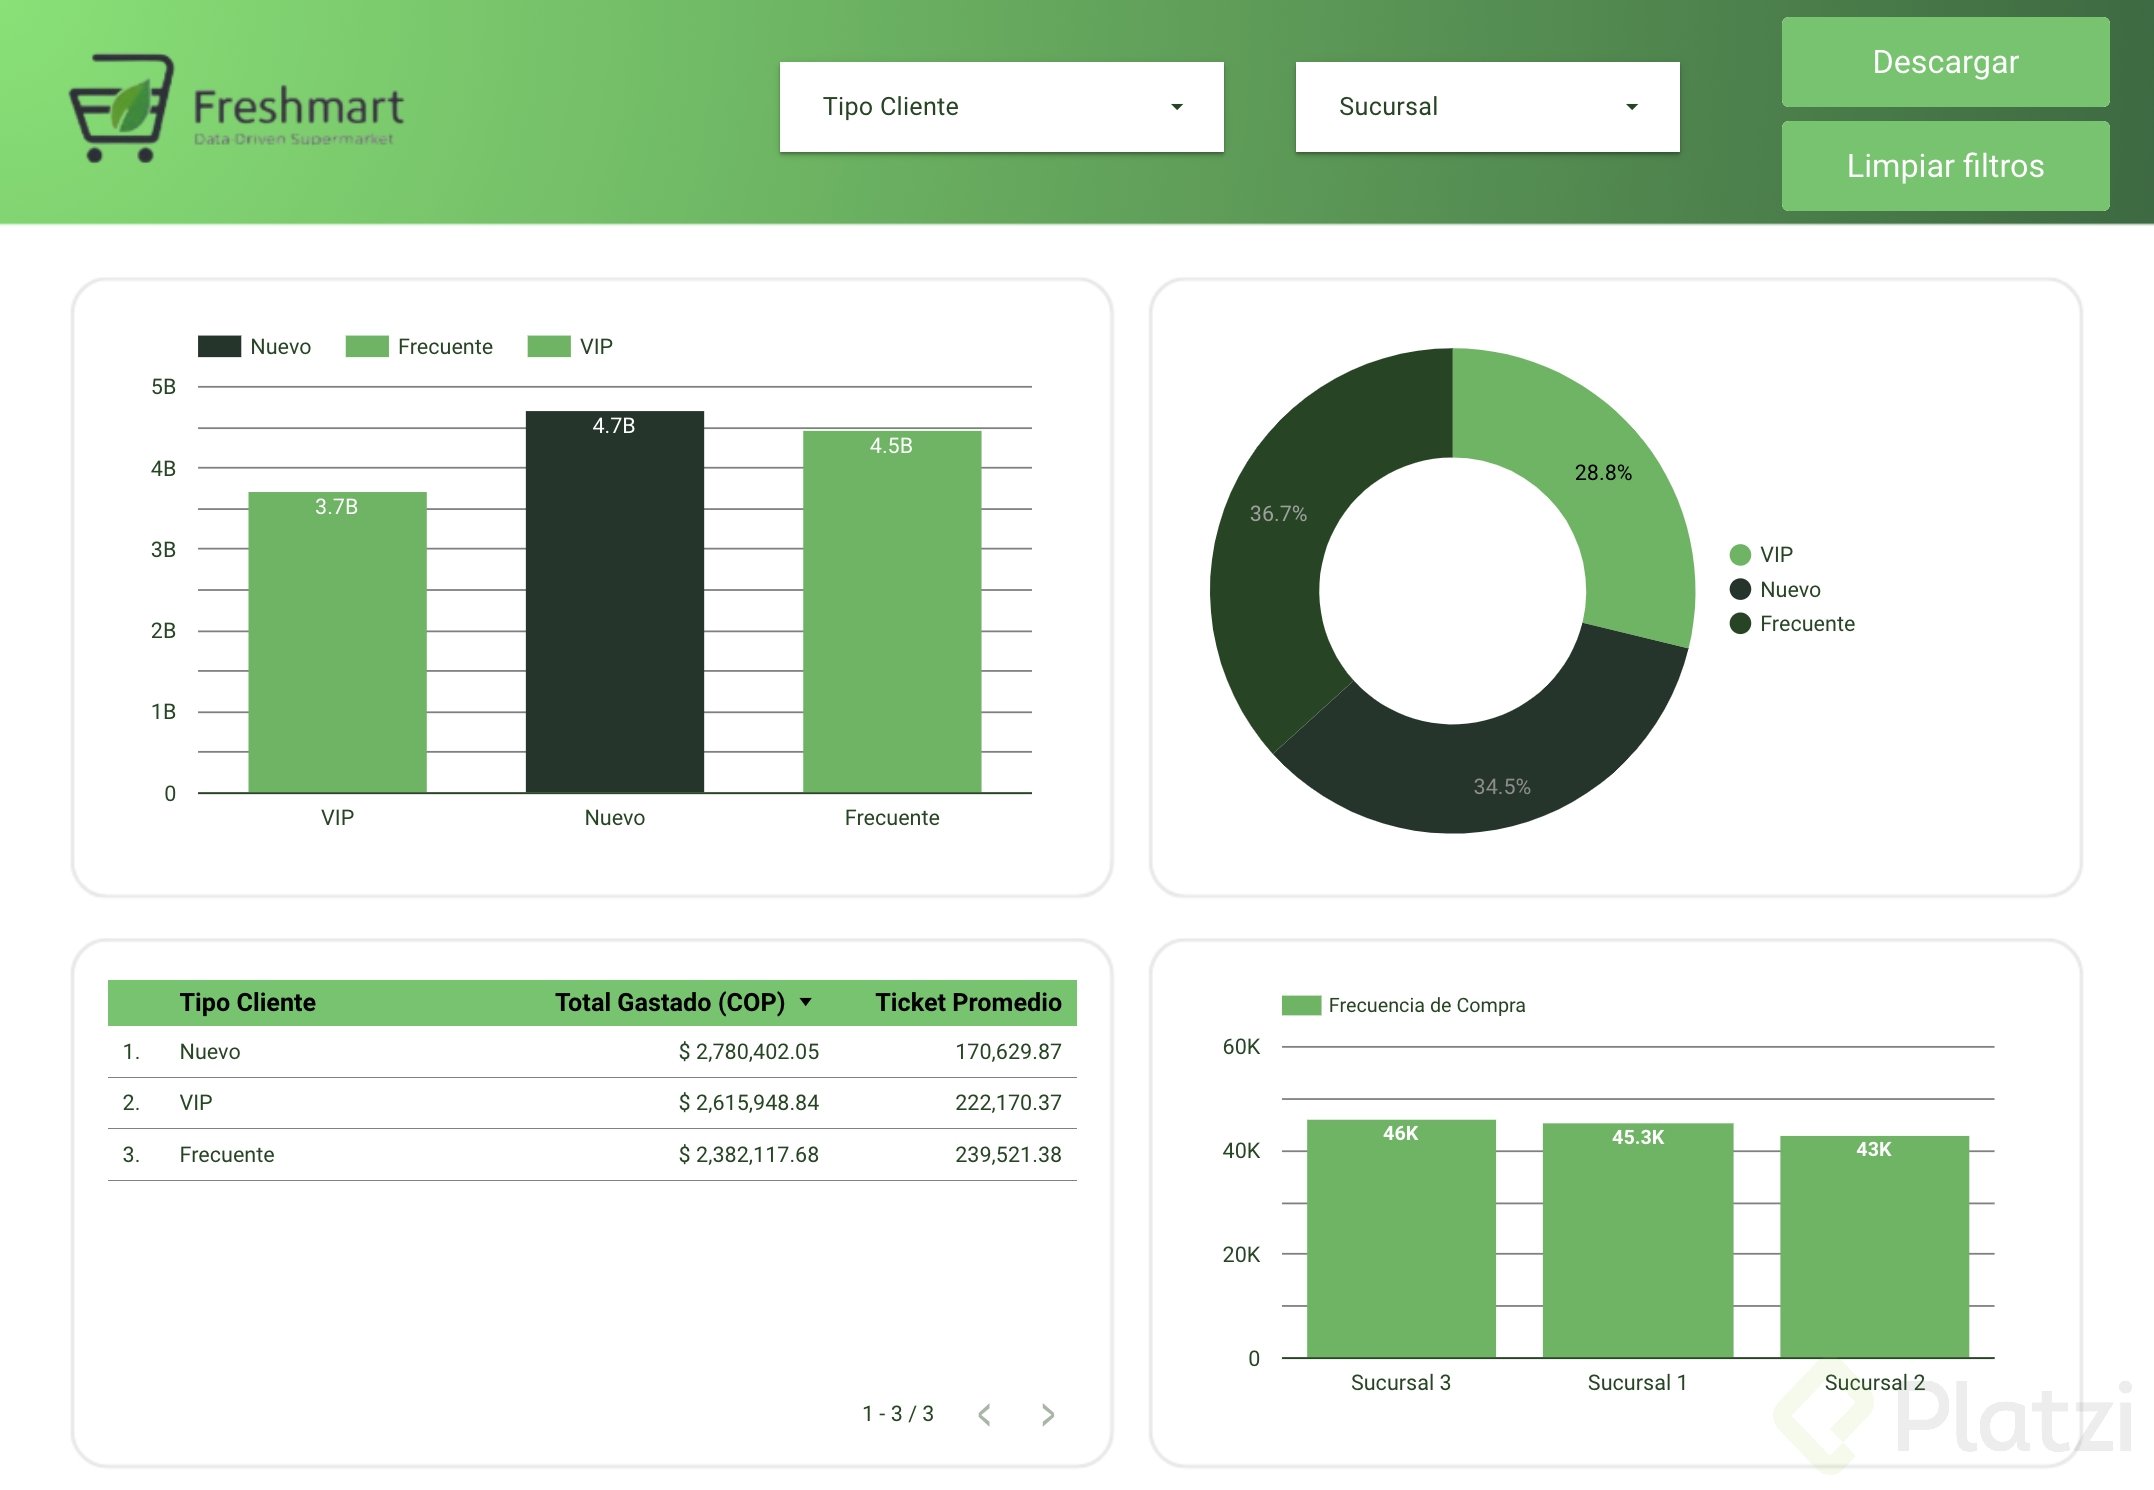This screenshot has width=2154, height=1490.
Task: Go to previous table page arrow
Action: 985,1414
